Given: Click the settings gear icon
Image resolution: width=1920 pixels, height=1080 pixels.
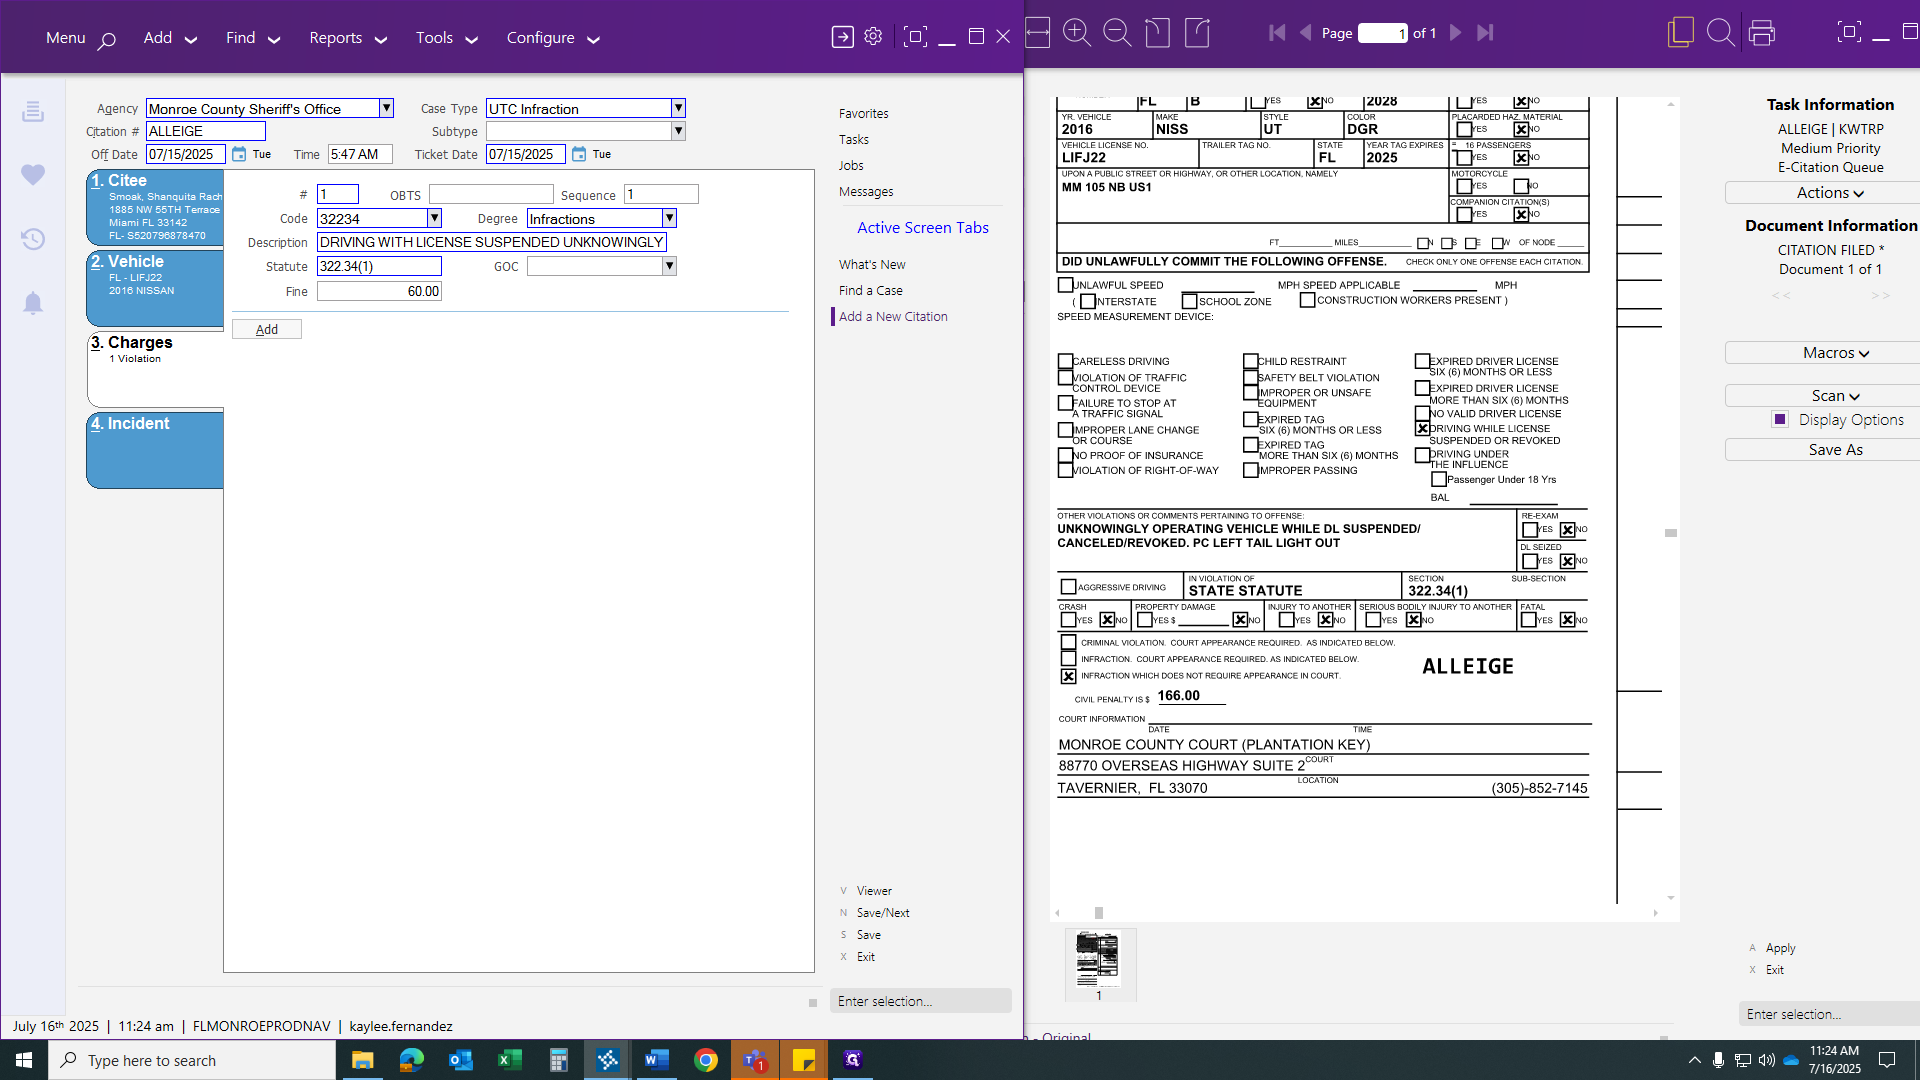Looking at the screenshot, I should 873,37.
